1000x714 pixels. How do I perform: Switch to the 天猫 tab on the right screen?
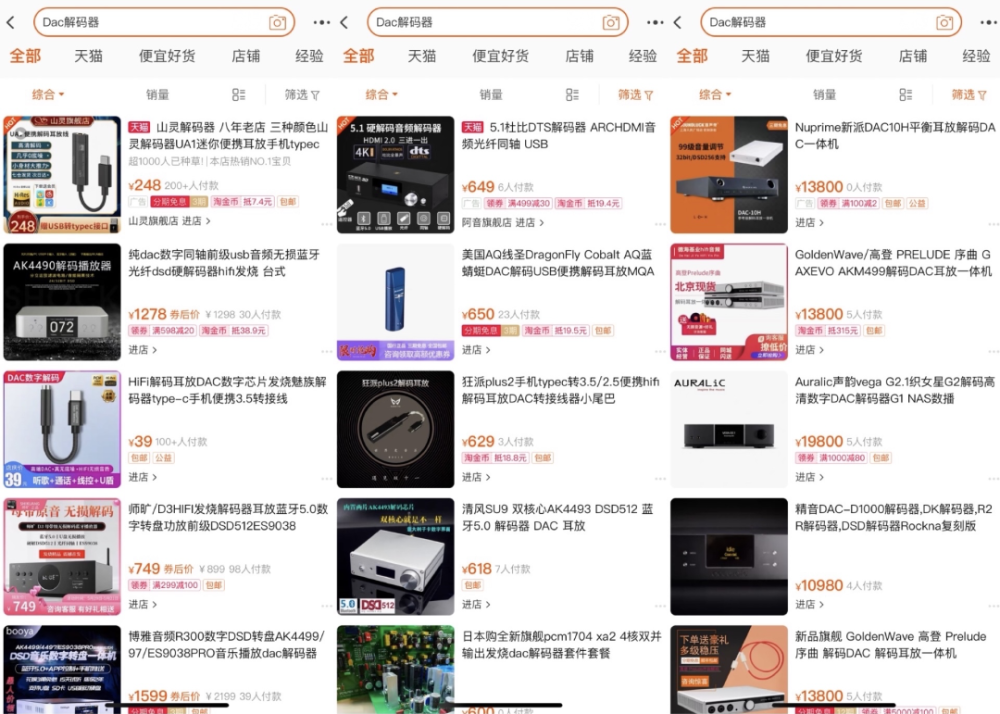coord(756,56)
